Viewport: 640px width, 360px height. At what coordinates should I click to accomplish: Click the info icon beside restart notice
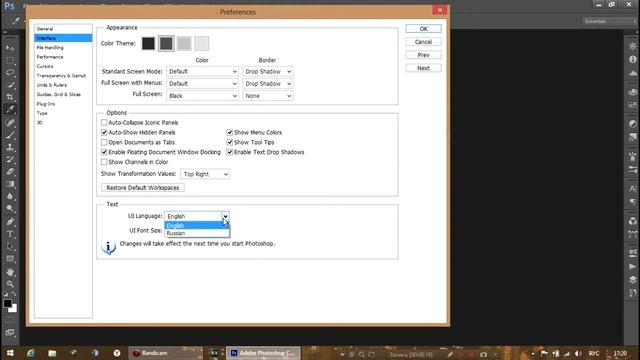coord(108,247)
